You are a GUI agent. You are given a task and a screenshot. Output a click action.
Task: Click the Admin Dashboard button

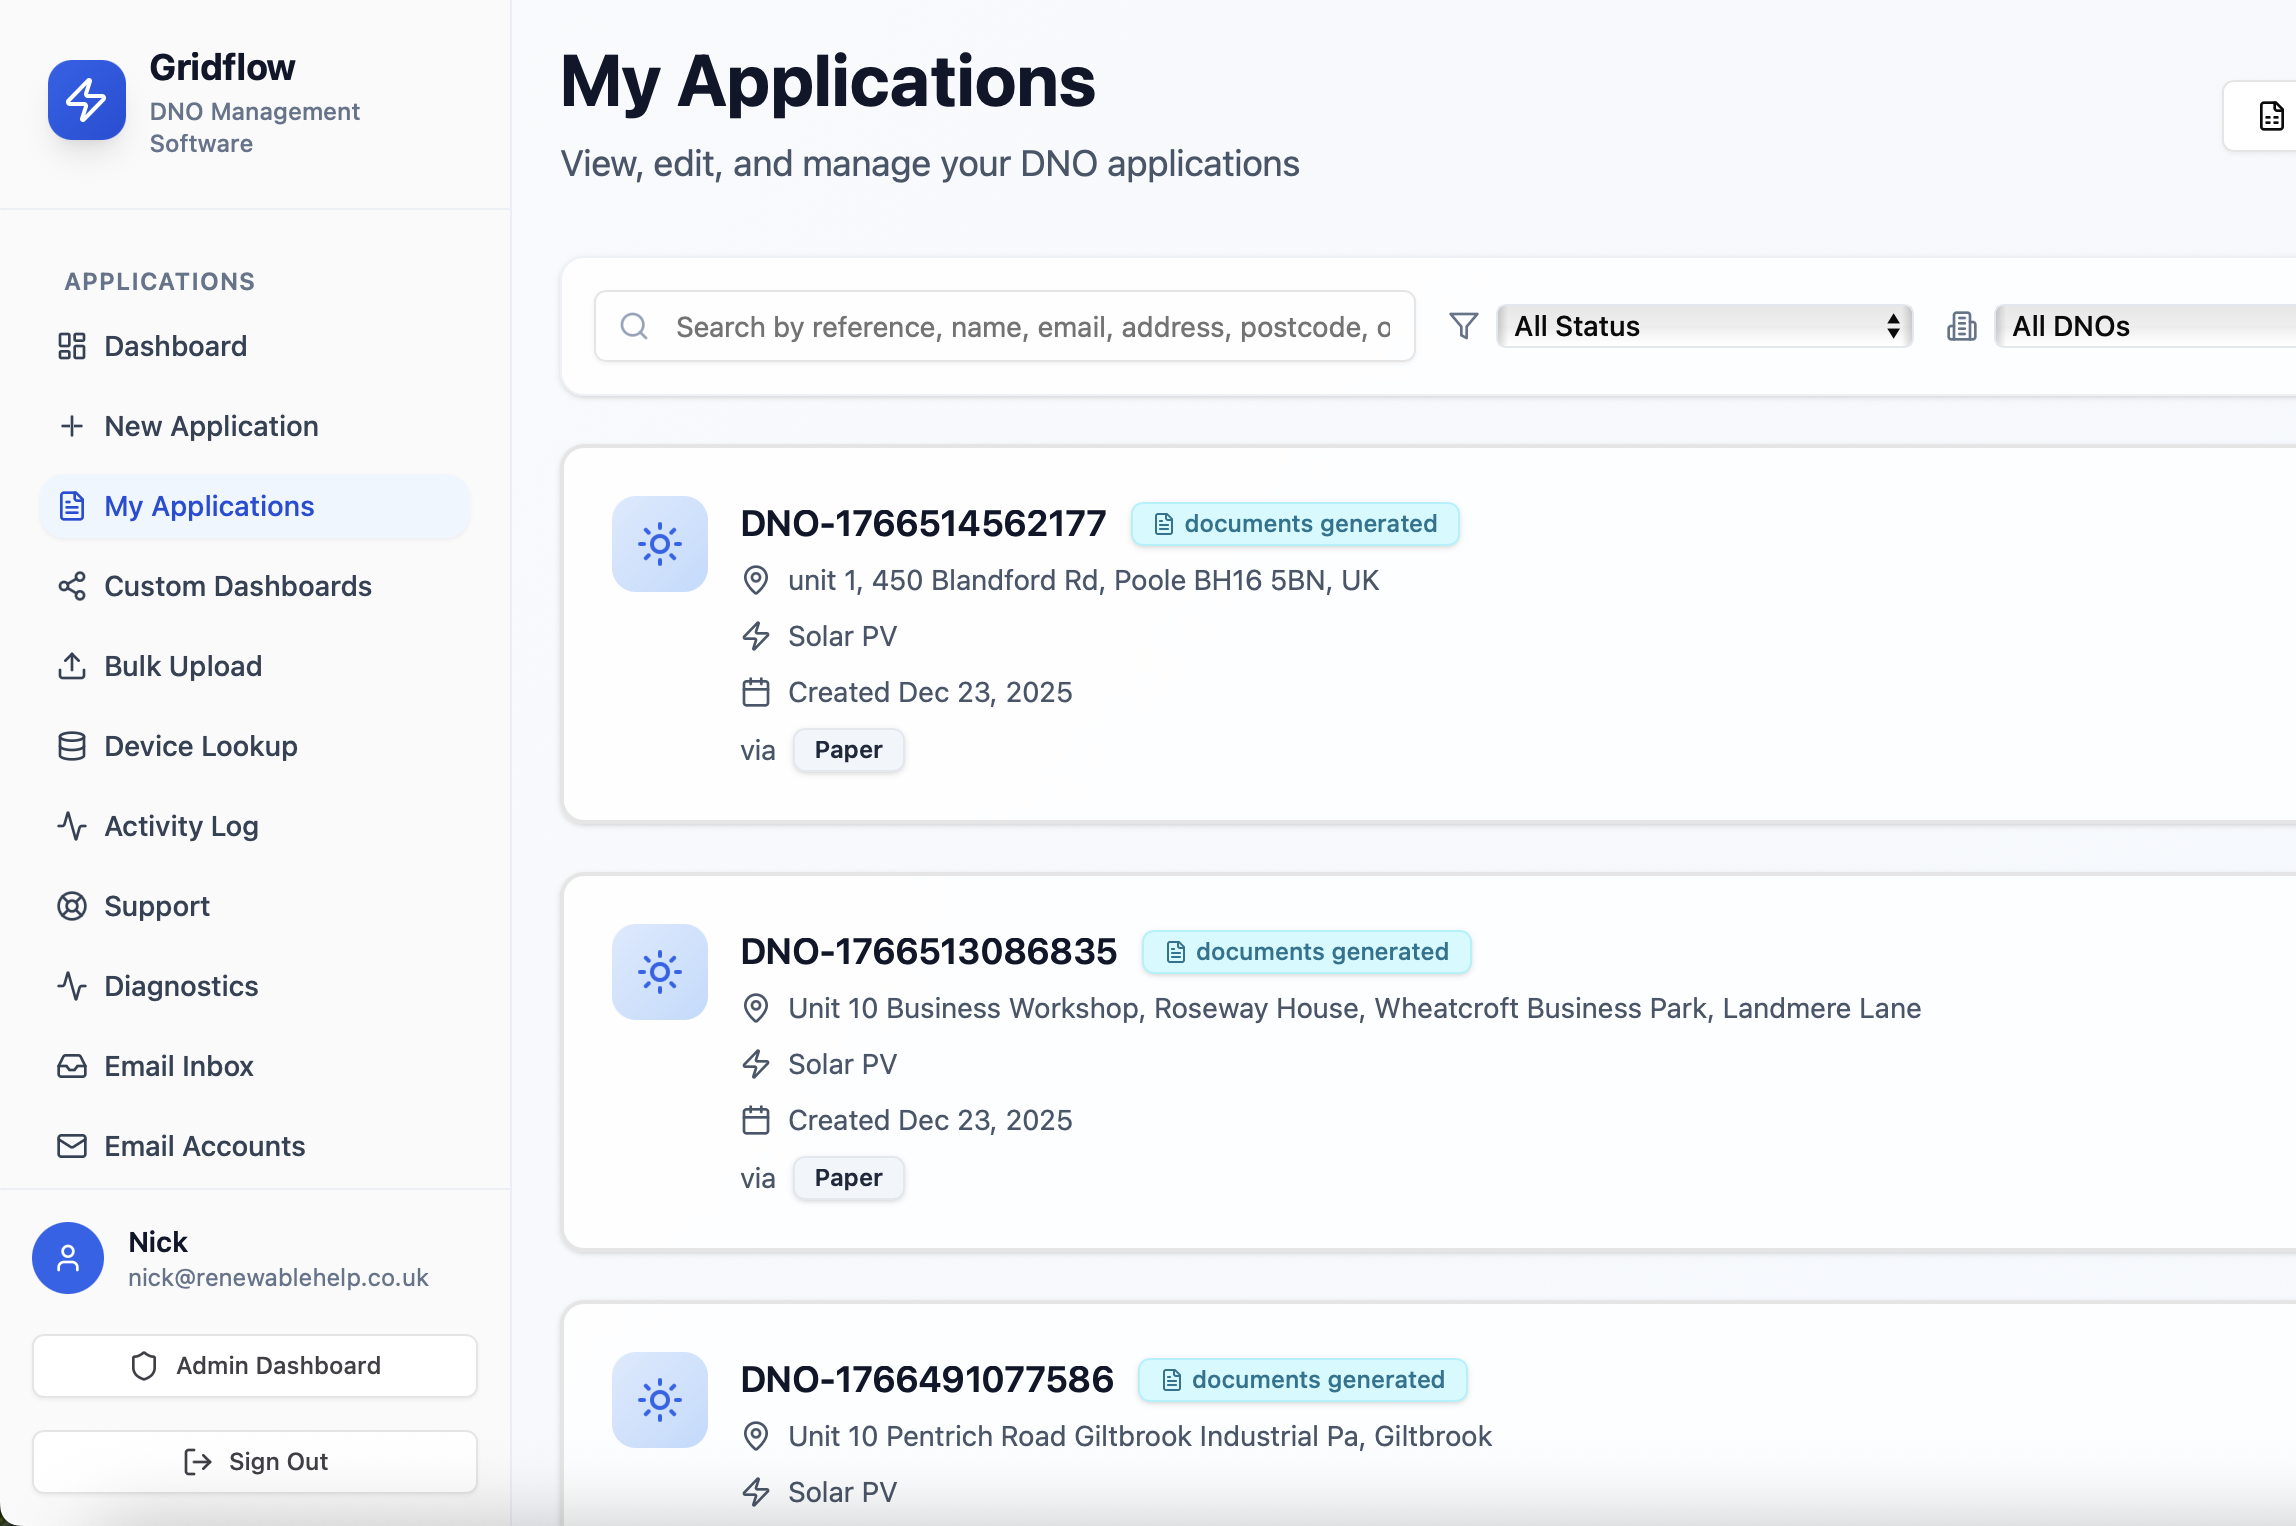(x=255, y=1366)
